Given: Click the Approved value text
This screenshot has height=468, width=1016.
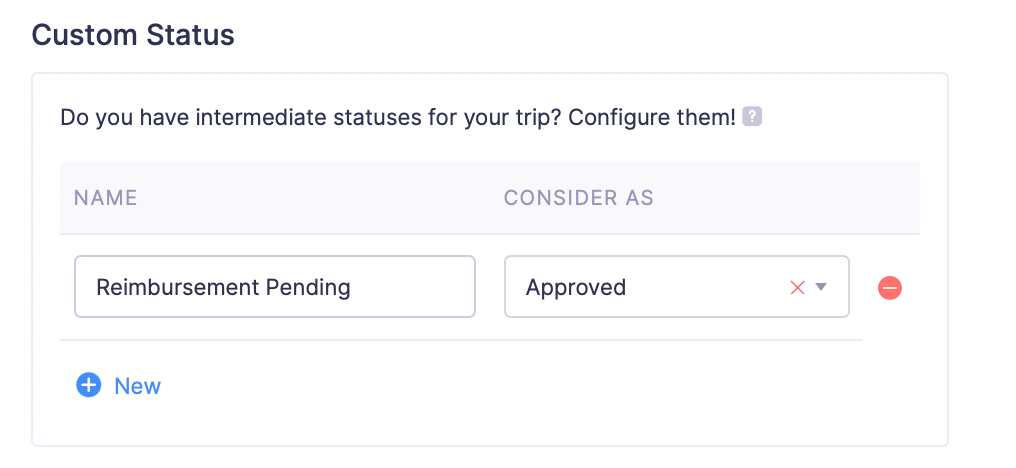Looking at the screenshot, I should [x=576, y=288].
